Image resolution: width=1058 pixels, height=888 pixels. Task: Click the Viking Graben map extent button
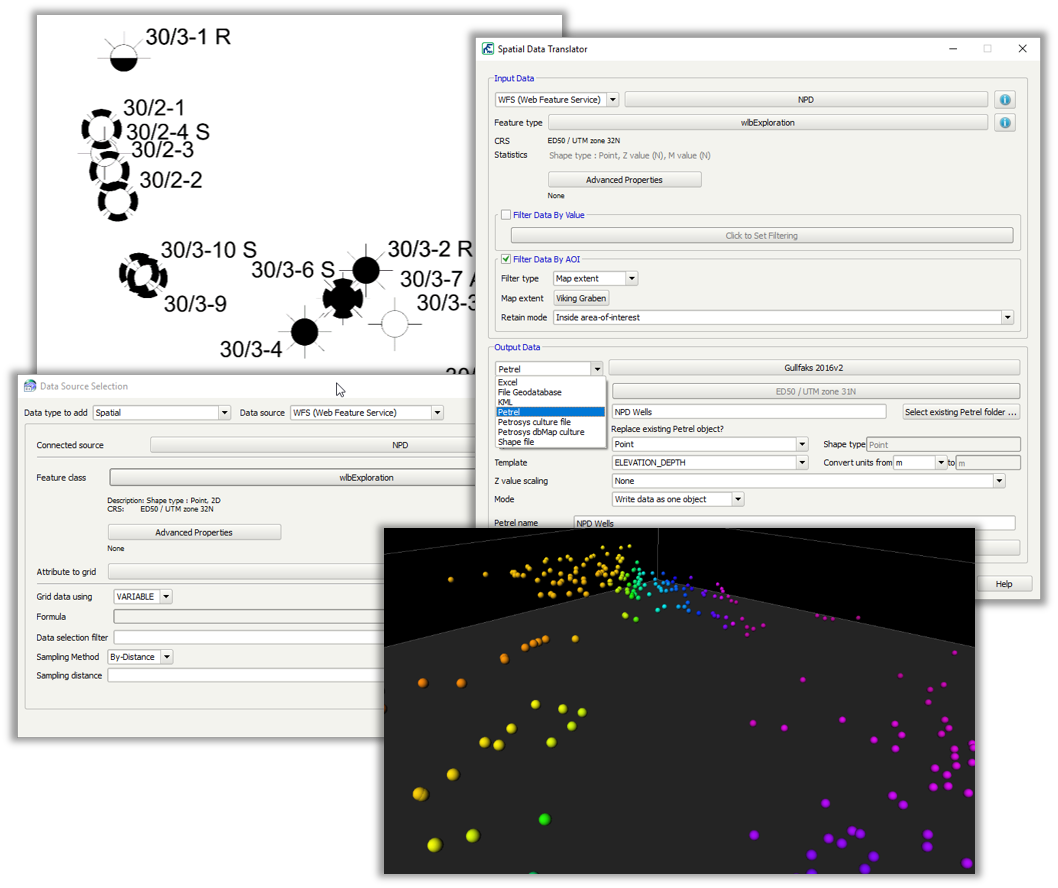pyautogui.click(x=581, y=298)
